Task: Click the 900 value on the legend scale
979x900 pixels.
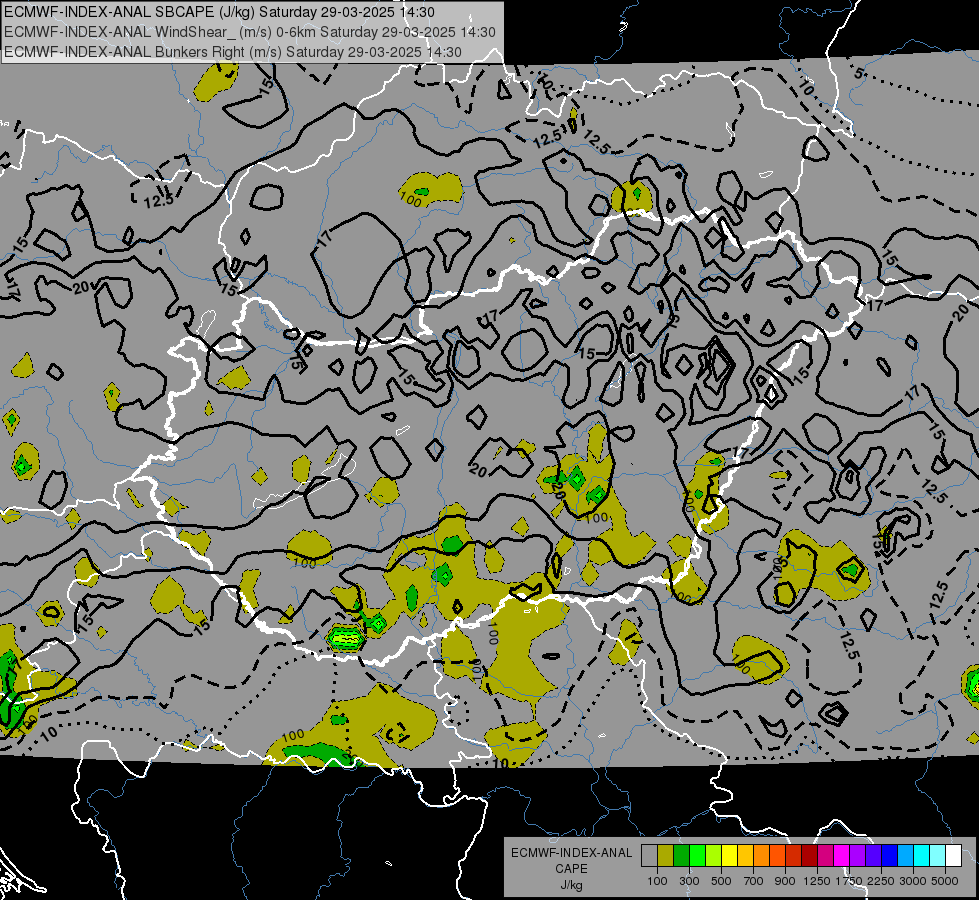Action: pyautogui.click(x=785, y=881)
